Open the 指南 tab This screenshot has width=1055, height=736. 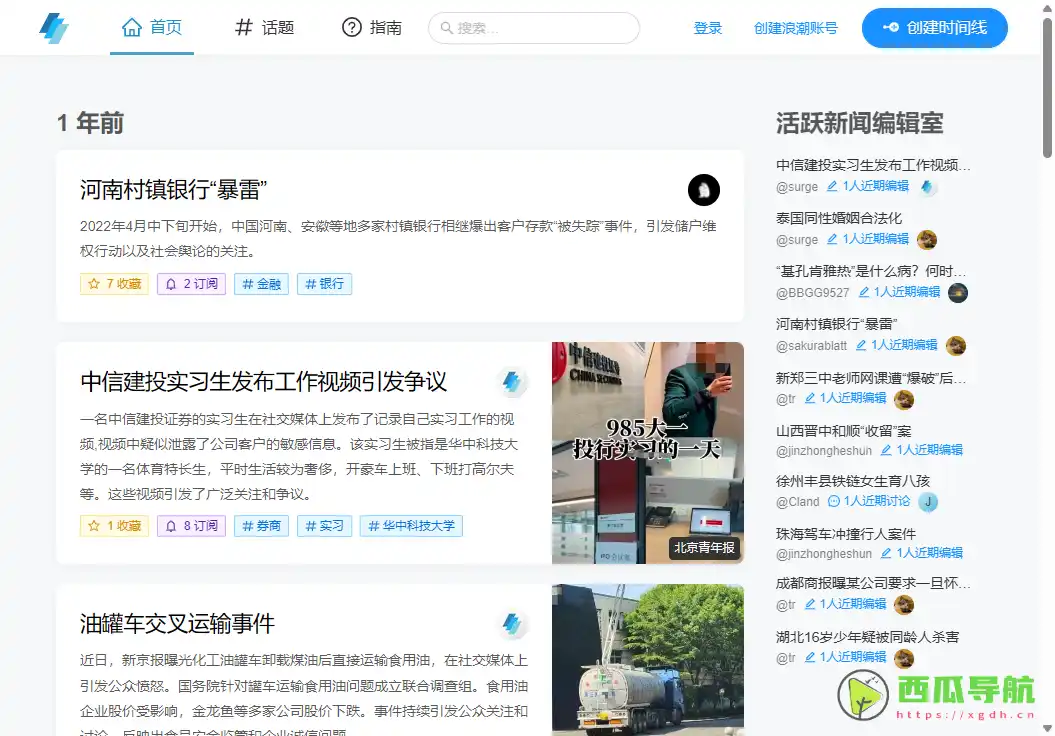(x=371, y=28)
